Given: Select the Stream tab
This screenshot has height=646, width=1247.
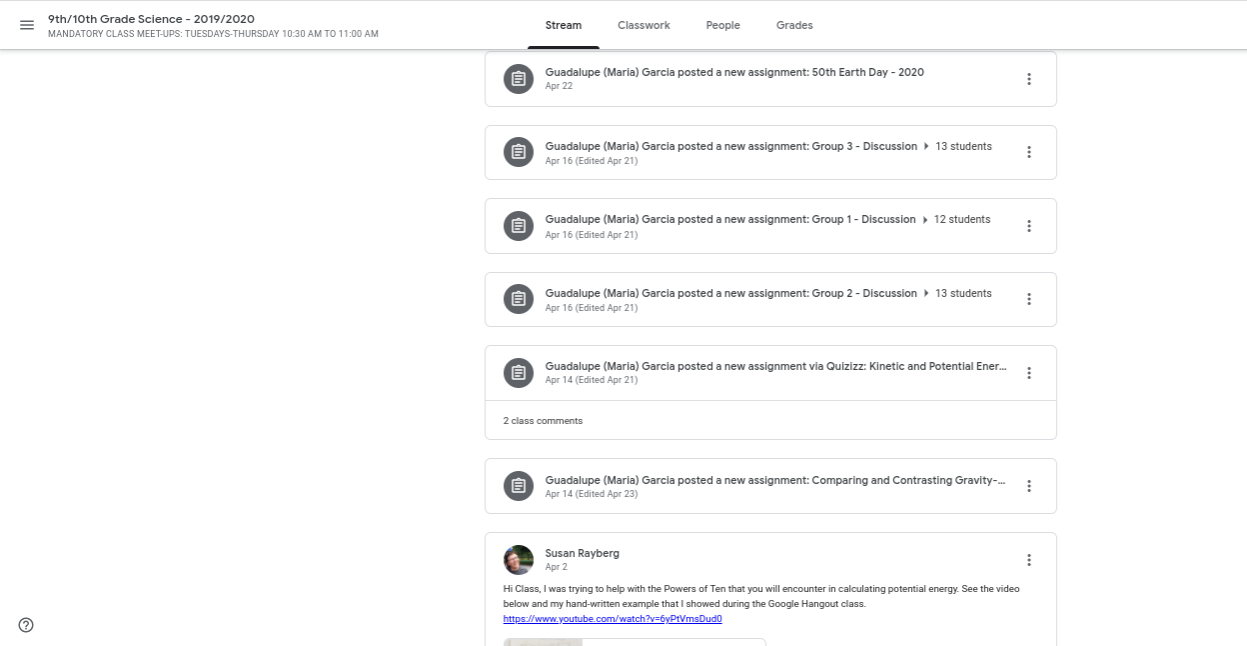Looking at the screenshot, I should [x=563, y=25].
